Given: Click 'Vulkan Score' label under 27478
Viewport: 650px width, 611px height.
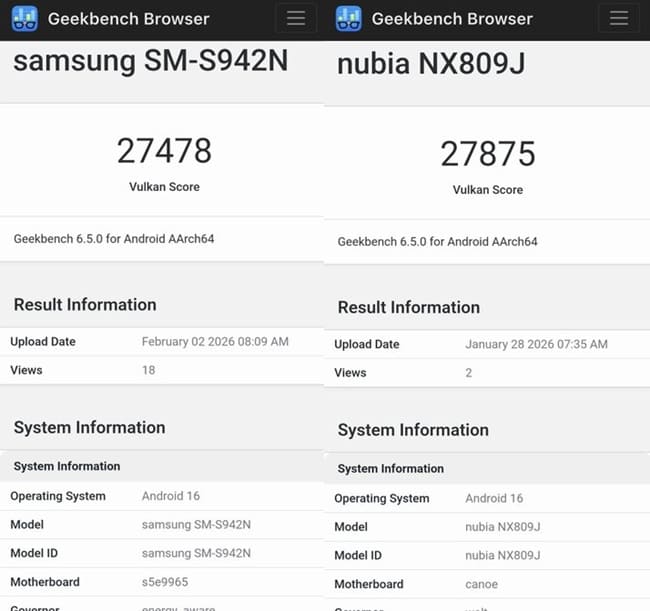Looking at the screenshot, I should pyautogui.click(x=164, y=187).
